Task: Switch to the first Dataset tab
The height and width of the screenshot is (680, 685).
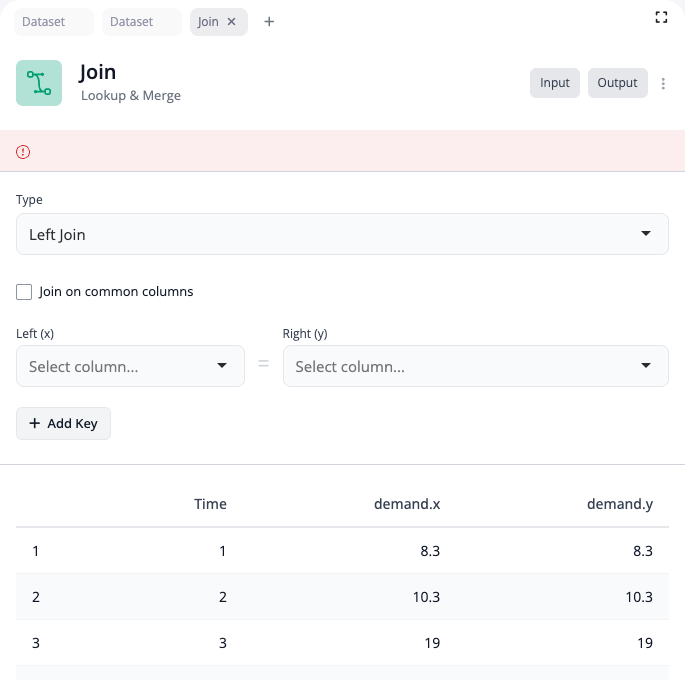Action: tap(51, 22)
